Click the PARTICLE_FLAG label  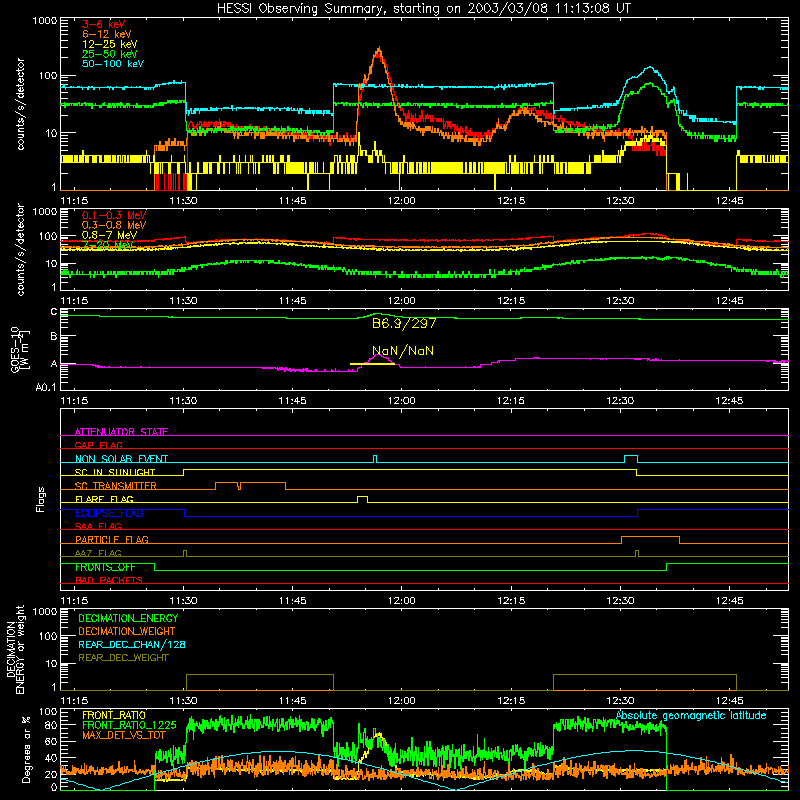click(x=112, y=539)
